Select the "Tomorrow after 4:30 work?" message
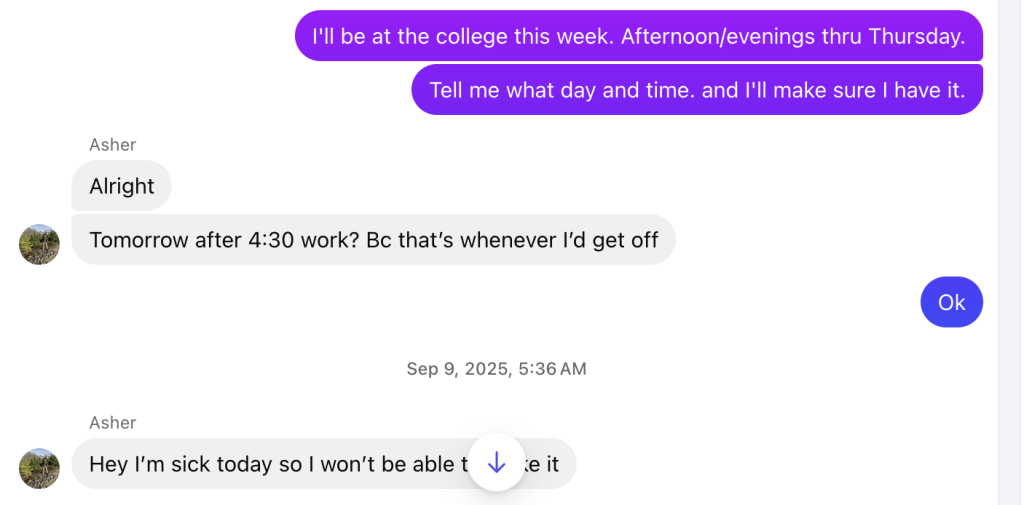Image resolution: width=1024 pixels, height=505 pixels. tap(373, 240)
